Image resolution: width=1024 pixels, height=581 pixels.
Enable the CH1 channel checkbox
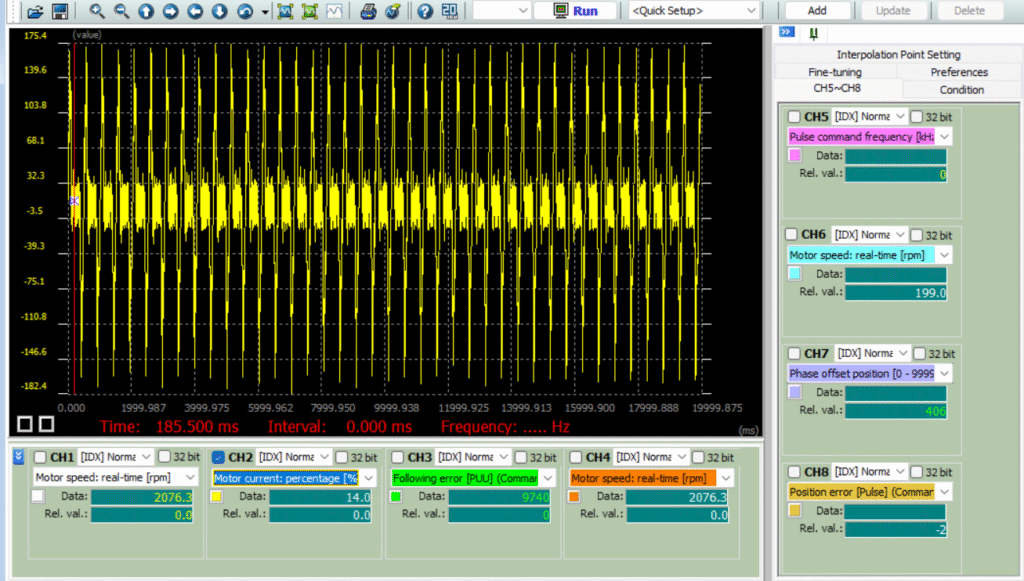[x=41, y=456]
